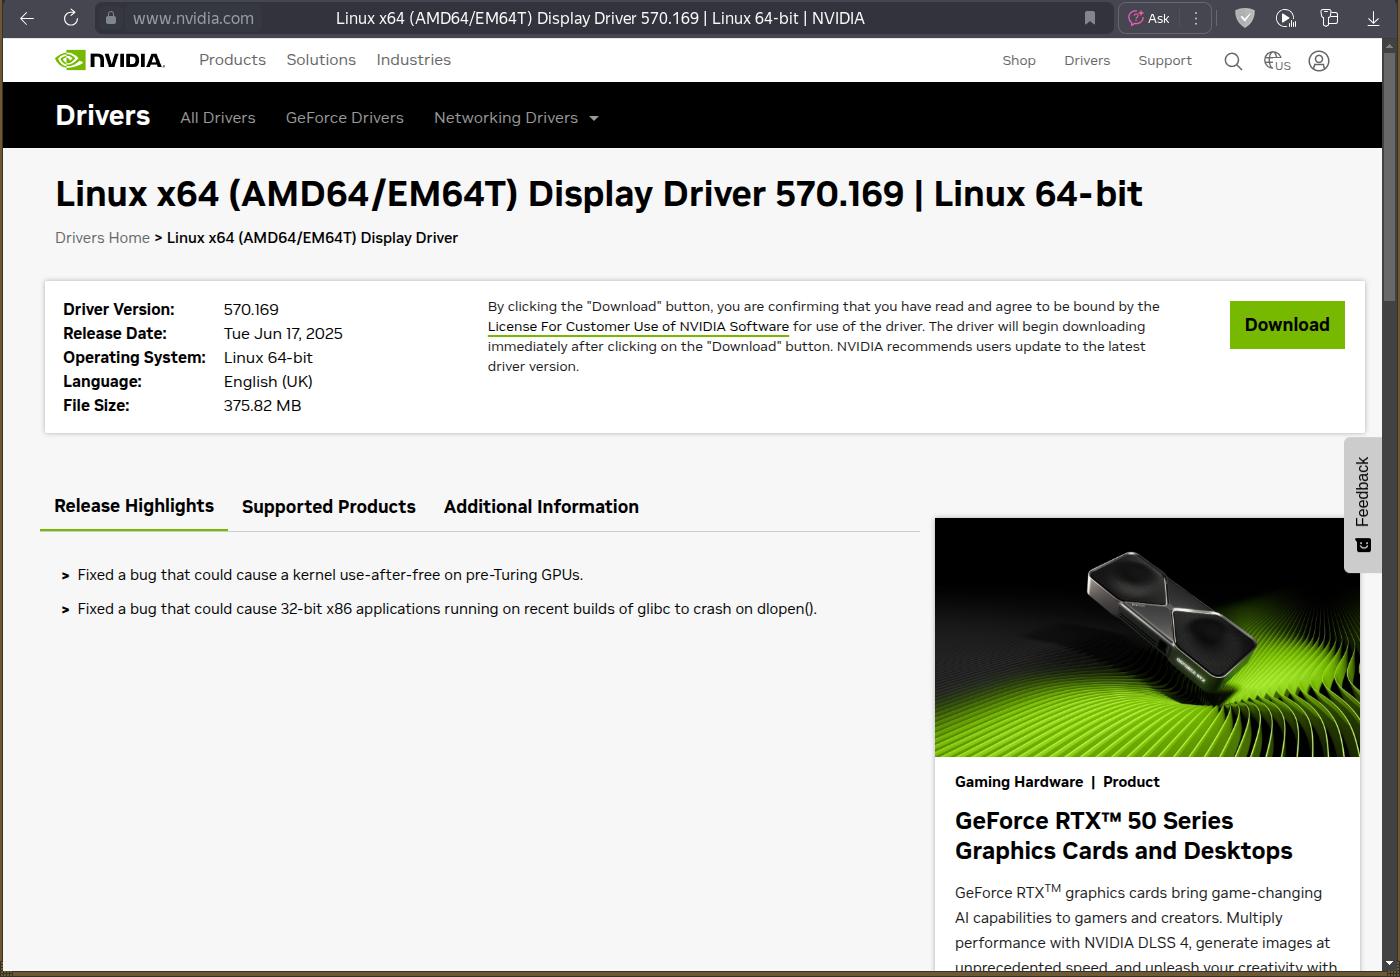Screen dimensions: 1400x977
Task: Open the Solutions menu
Action: point(321,60)
